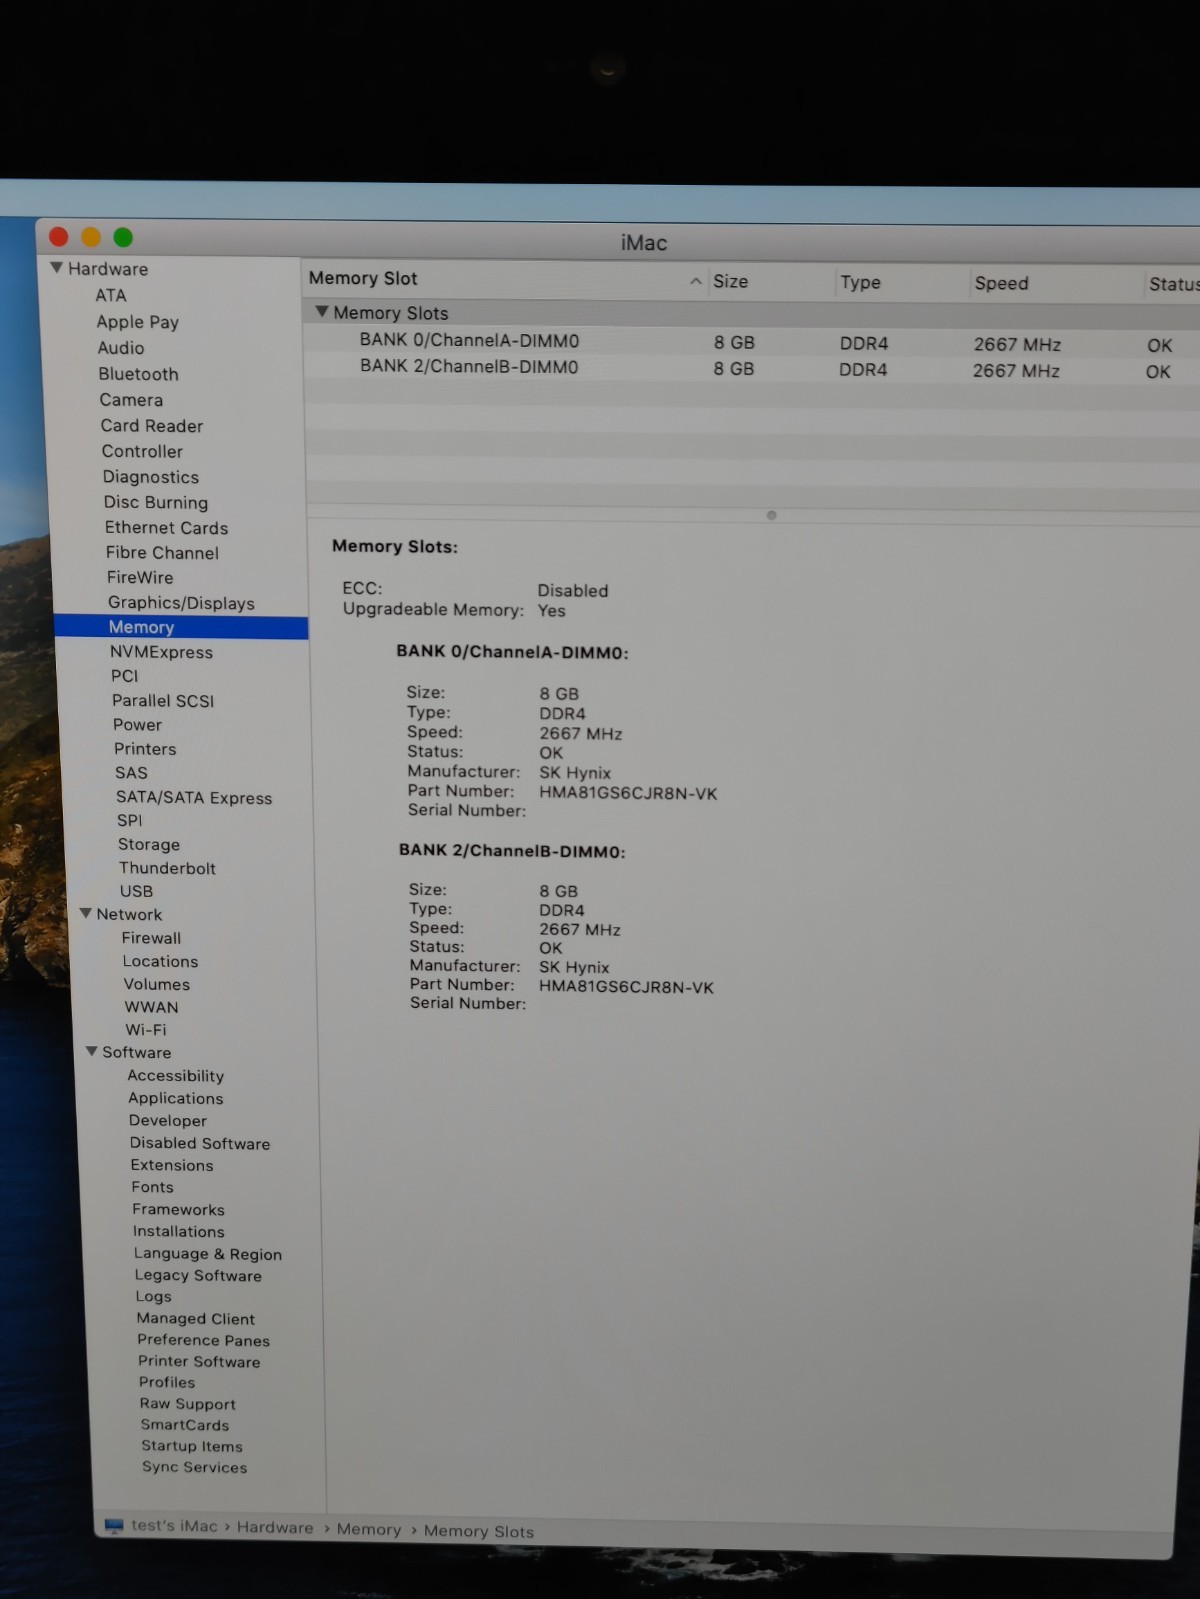Show Storage information

coord(149,845)
